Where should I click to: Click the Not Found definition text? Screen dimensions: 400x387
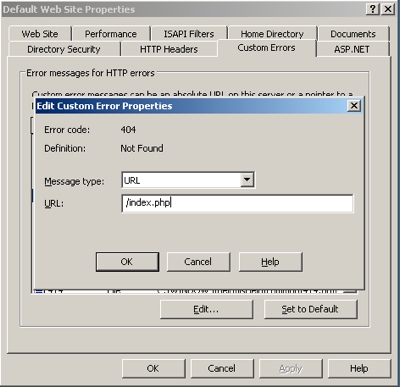[x=142, y=148]
